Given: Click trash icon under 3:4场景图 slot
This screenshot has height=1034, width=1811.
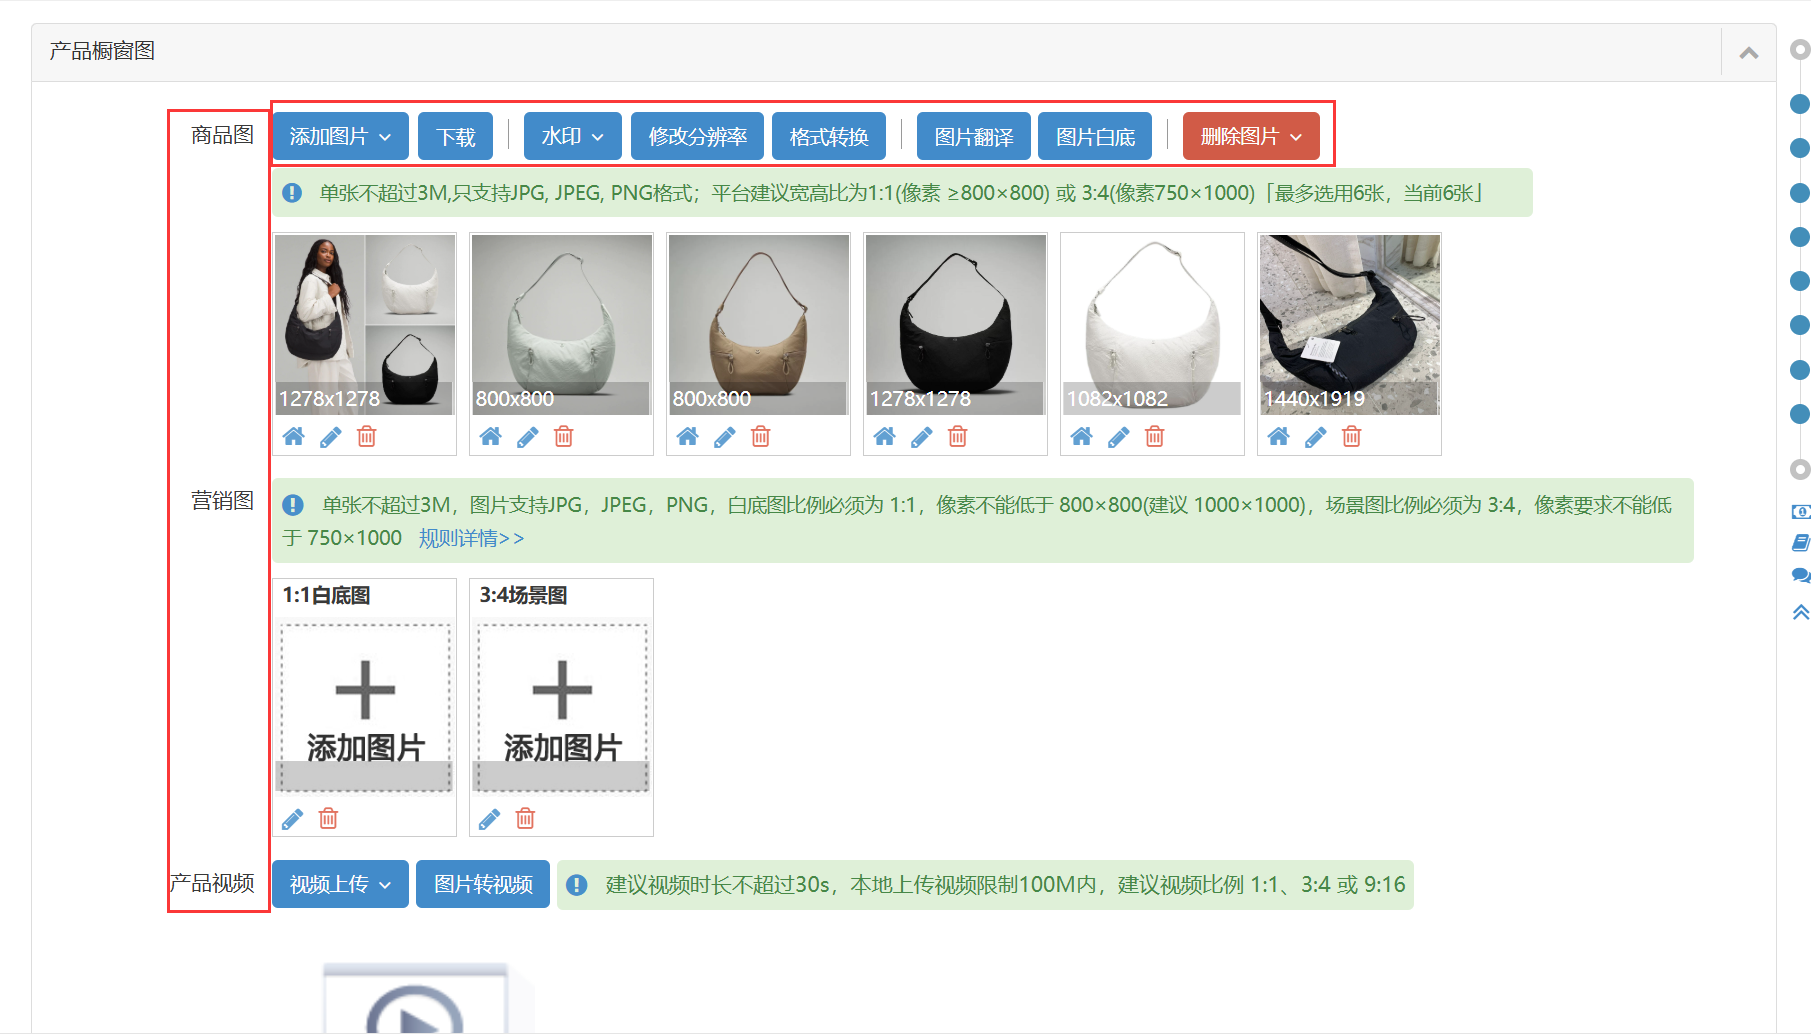Looking at the screenshot, I should (525, 820).
